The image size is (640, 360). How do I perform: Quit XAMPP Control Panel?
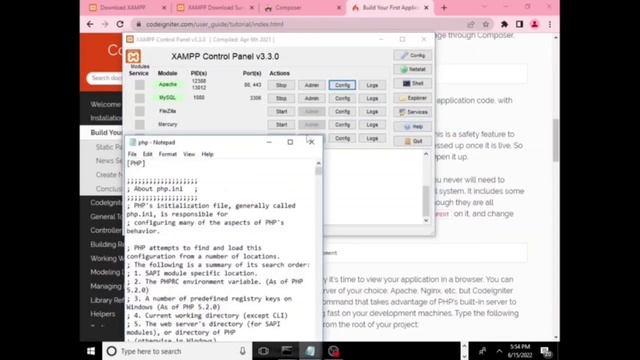click(413, 141)
